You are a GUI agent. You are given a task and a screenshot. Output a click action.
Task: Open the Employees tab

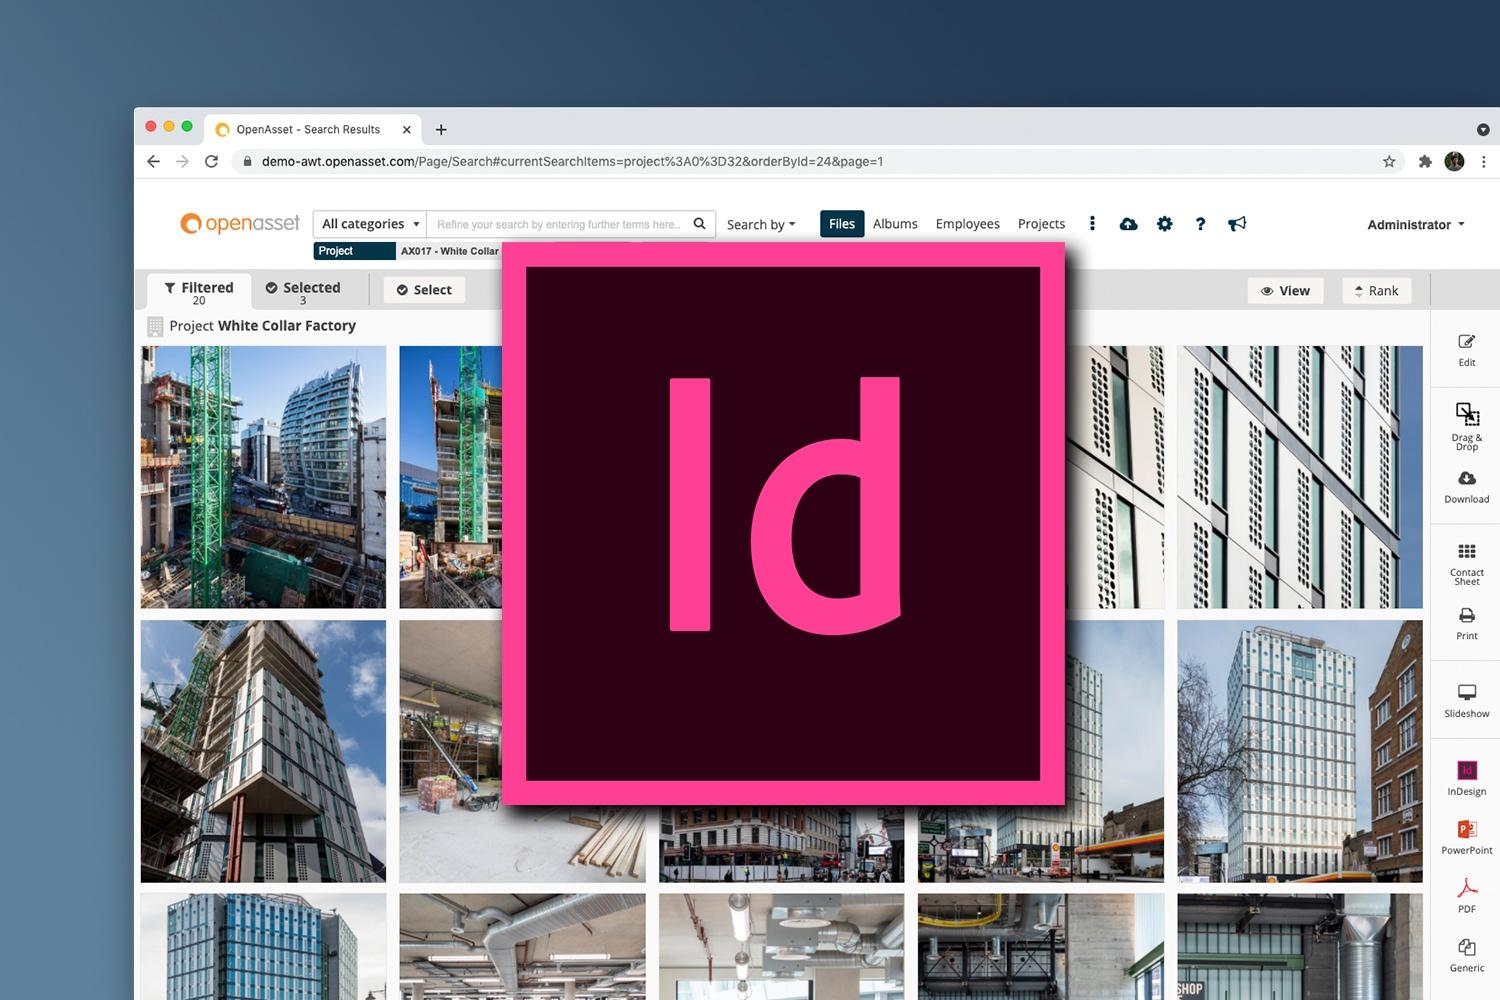(967, 224)
